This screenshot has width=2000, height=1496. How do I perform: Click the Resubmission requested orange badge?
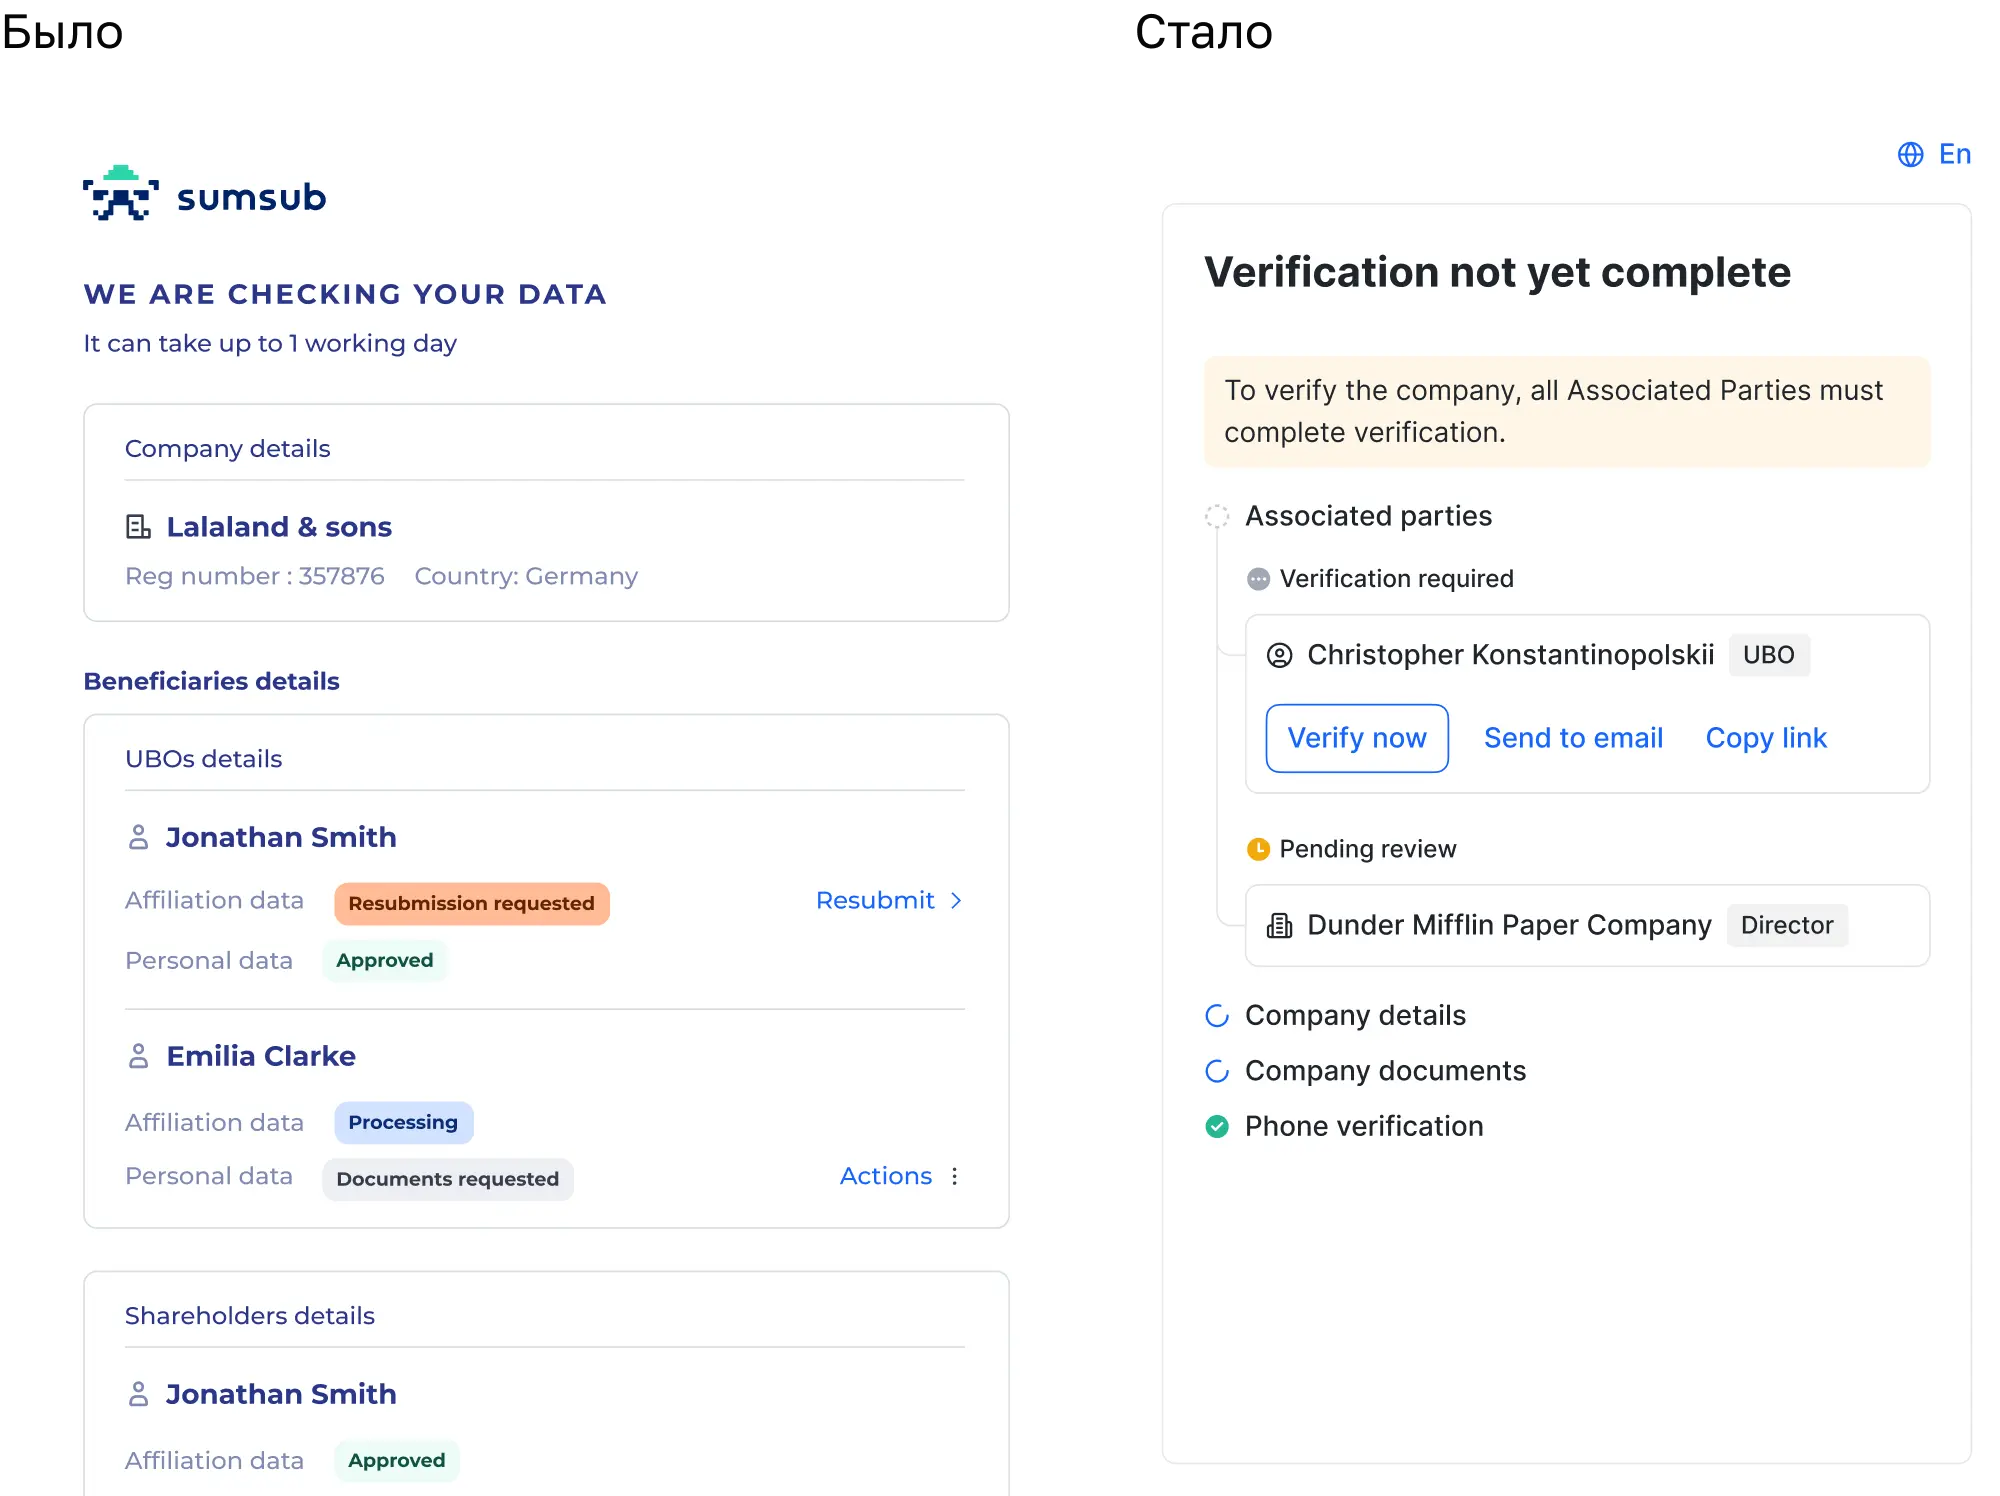[471, 904]
